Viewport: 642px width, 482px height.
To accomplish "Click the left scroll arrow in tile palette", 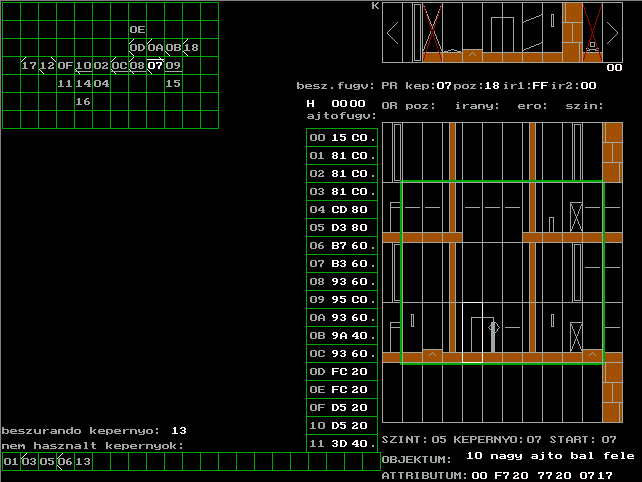I will tap(392, 32).
